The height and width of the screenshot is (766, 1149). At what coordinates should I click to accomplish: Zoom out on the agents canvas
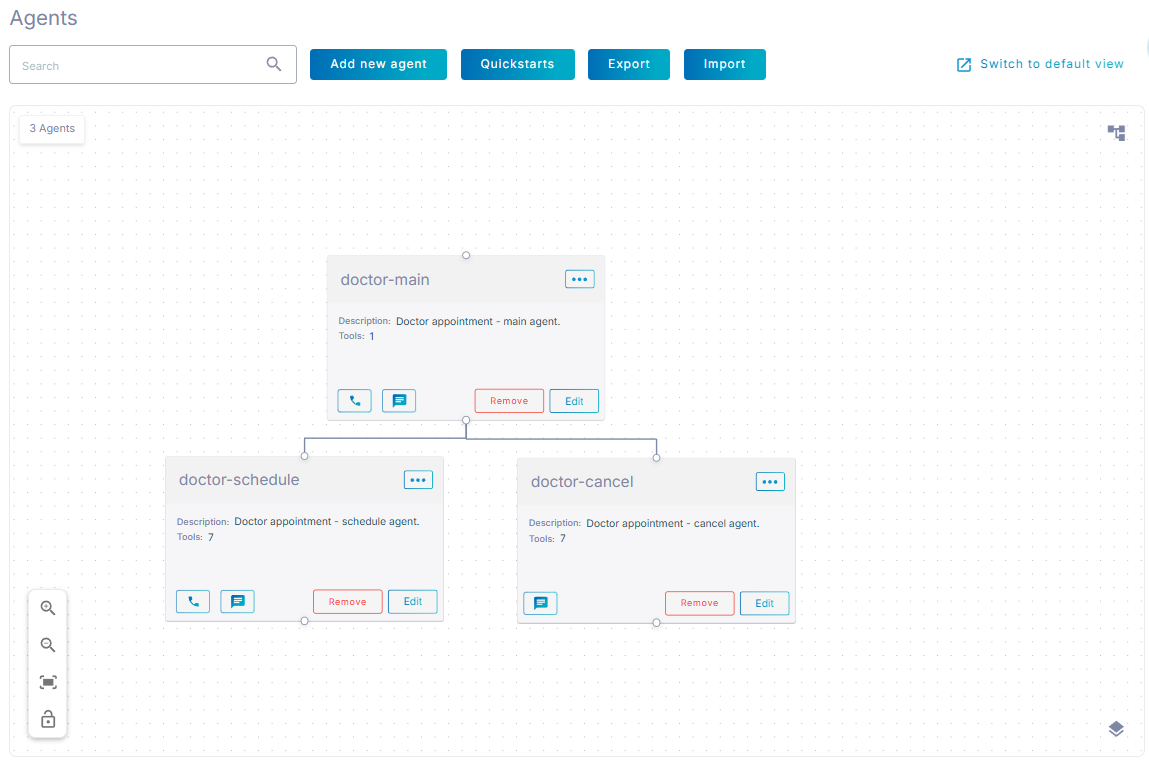click(47, 645)
